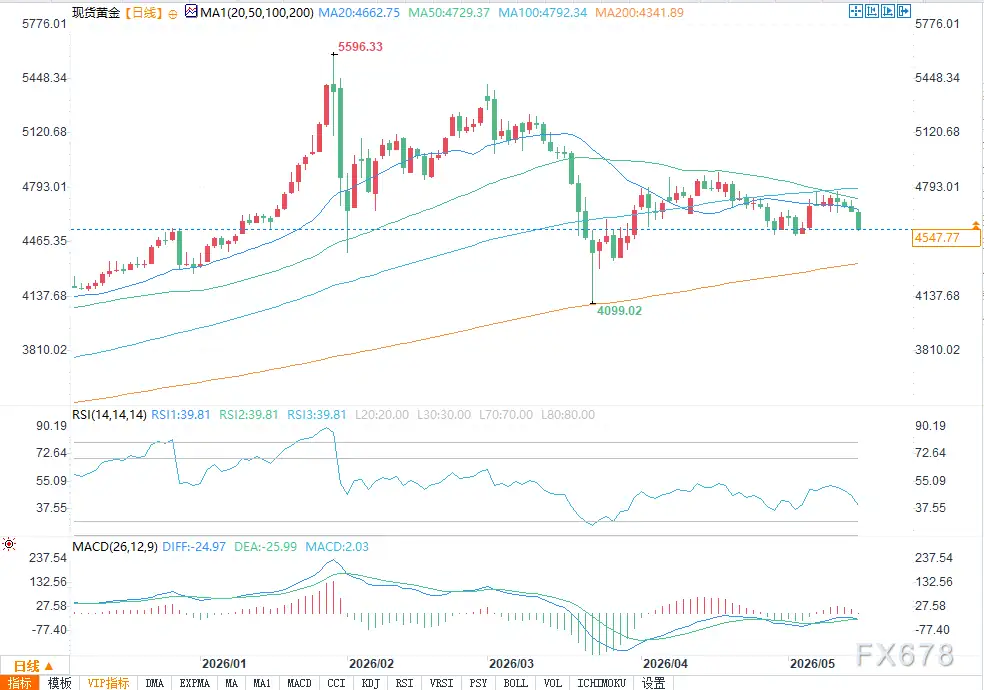Switch to the MACD indicator tab
The height and width of the screenshot is (690, 984).
[x=299, y=682]
